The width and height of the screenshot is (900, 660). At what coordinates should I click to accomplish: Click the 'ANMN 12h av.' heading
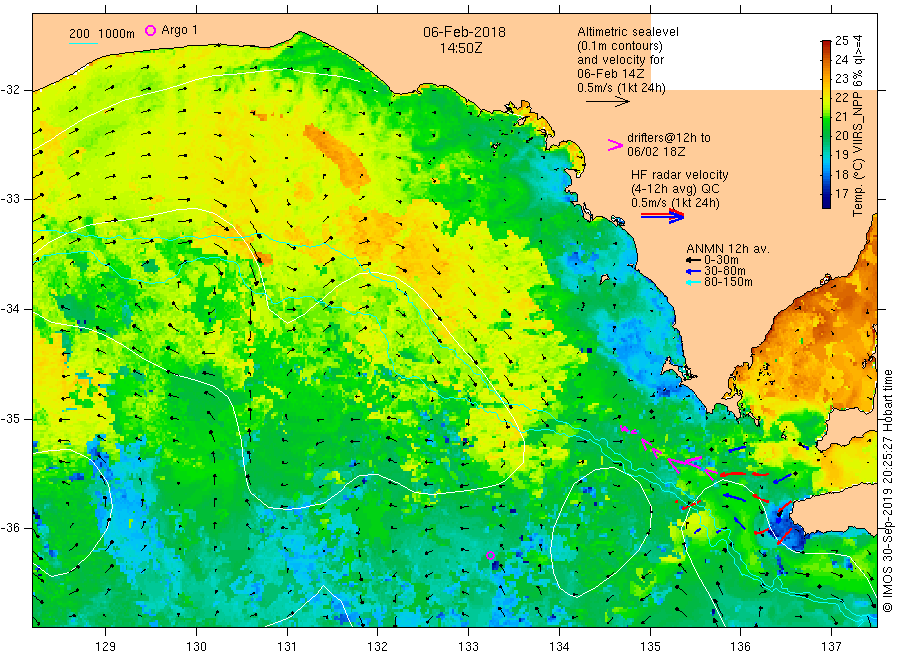pyautogui.click(x=728, y=249)
